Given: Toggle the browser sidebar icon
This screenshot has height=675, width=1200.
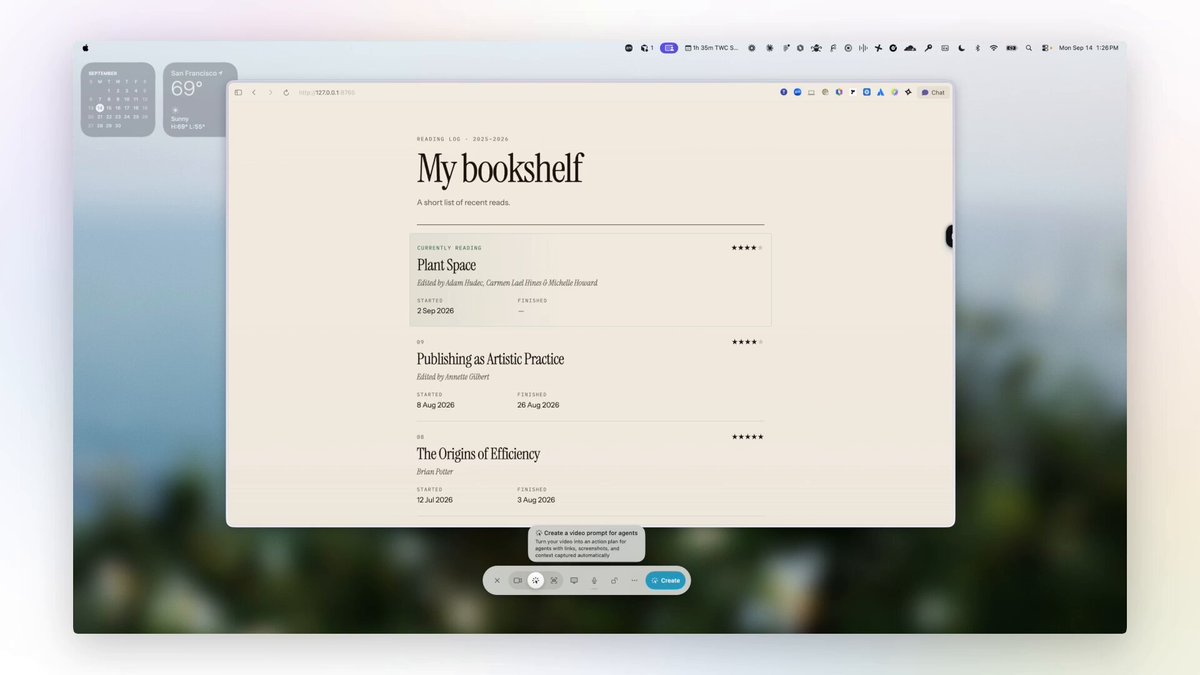Looking at the screenshot, I should pyautogui.click(x=238, y=92).
